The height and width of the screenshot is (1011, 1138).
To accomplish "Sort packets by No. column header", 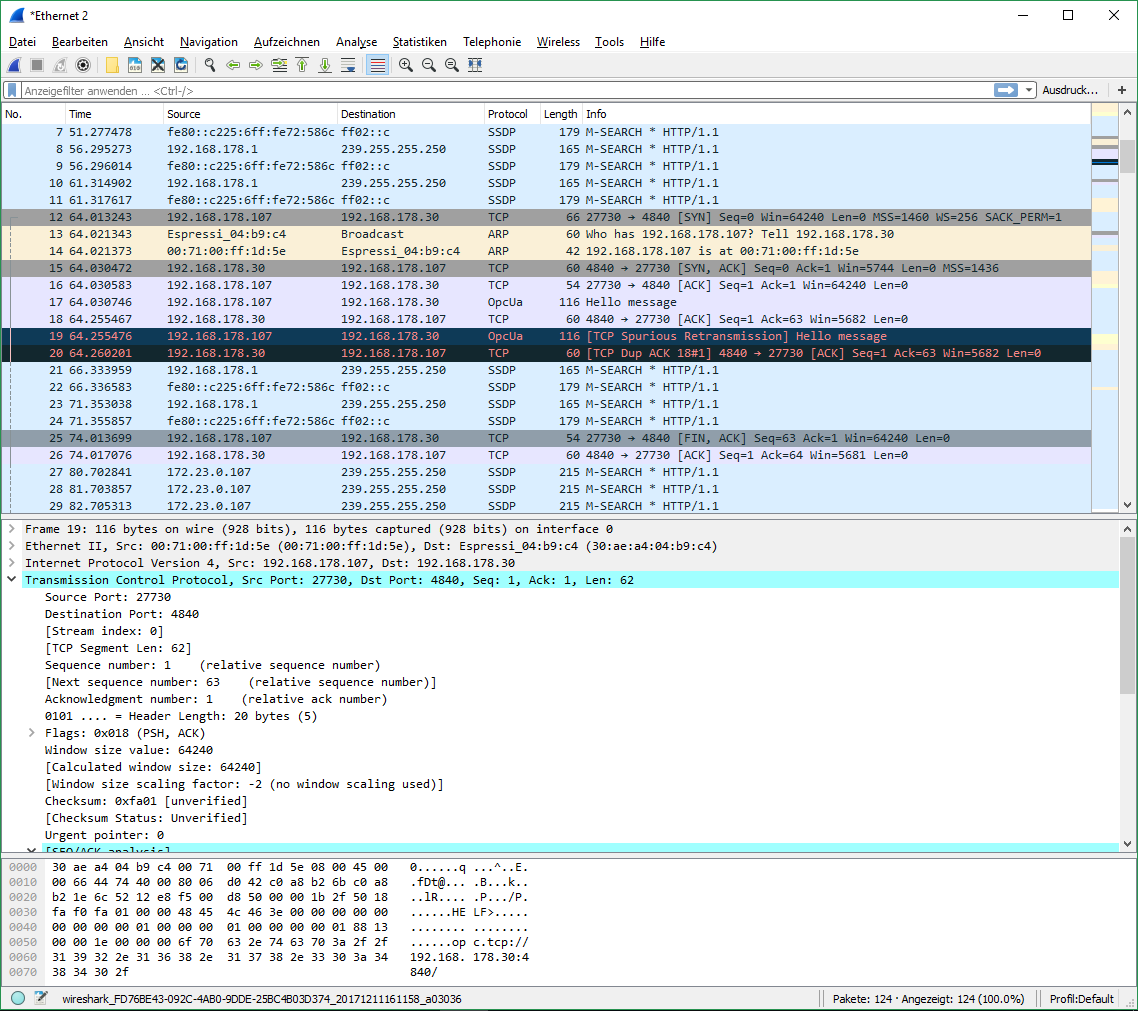I will pyautogui.click(x=33, y=114).
